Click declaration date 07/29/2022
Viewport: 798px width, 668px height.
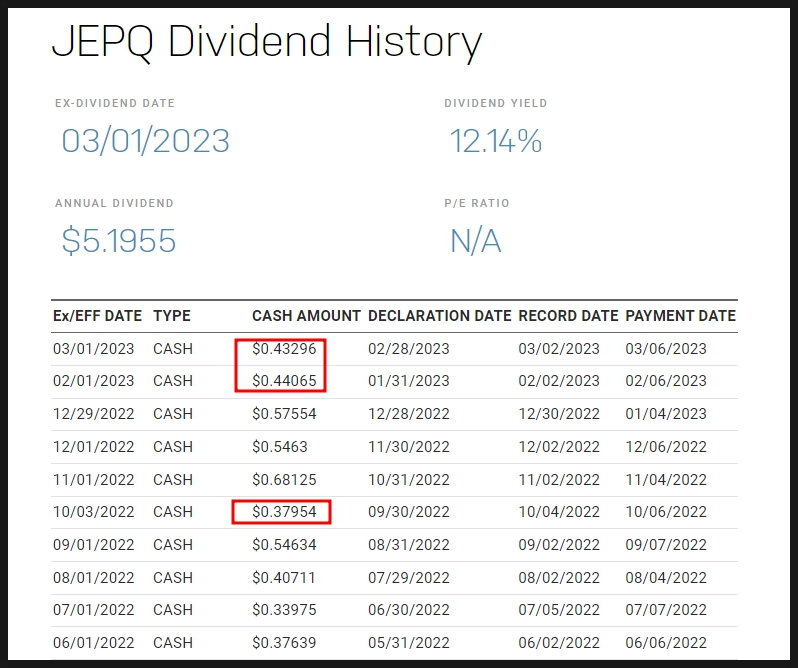point(409,578)
